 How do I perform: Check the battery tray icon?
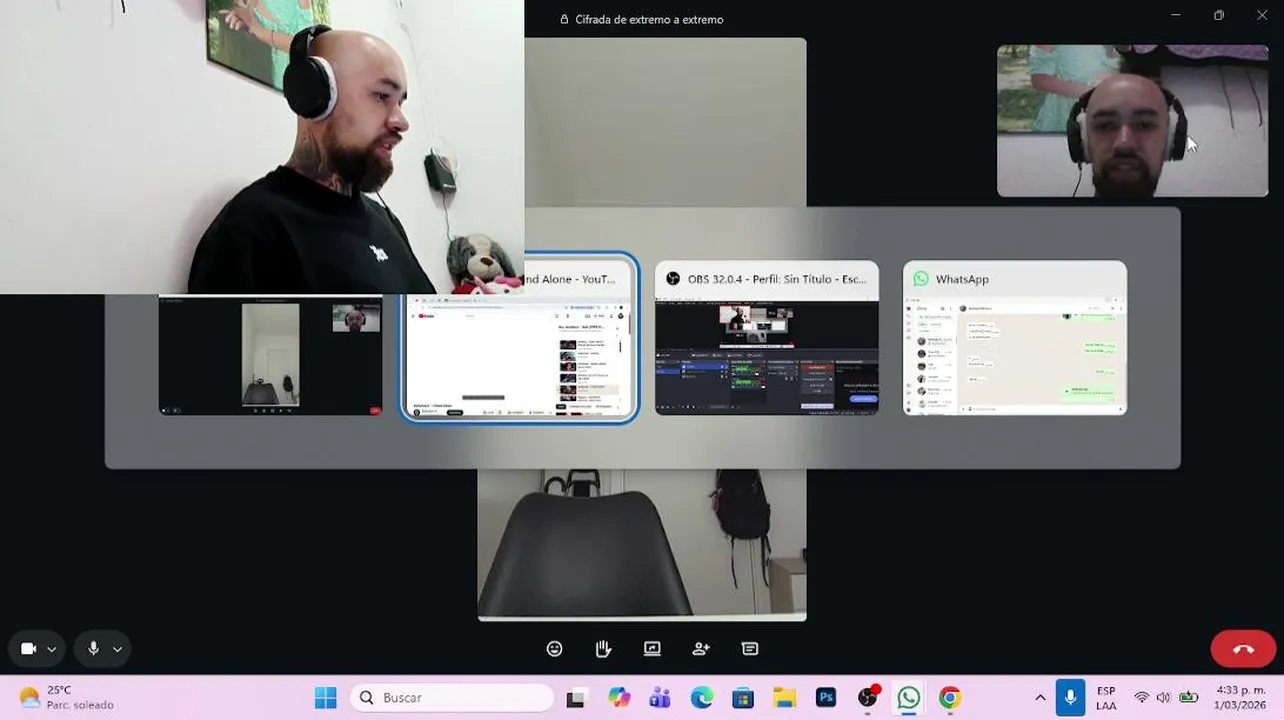[1188, 698]
